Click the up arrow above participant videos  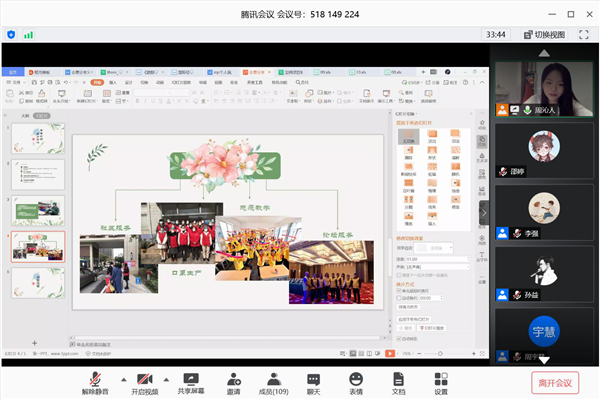(544, 53)
